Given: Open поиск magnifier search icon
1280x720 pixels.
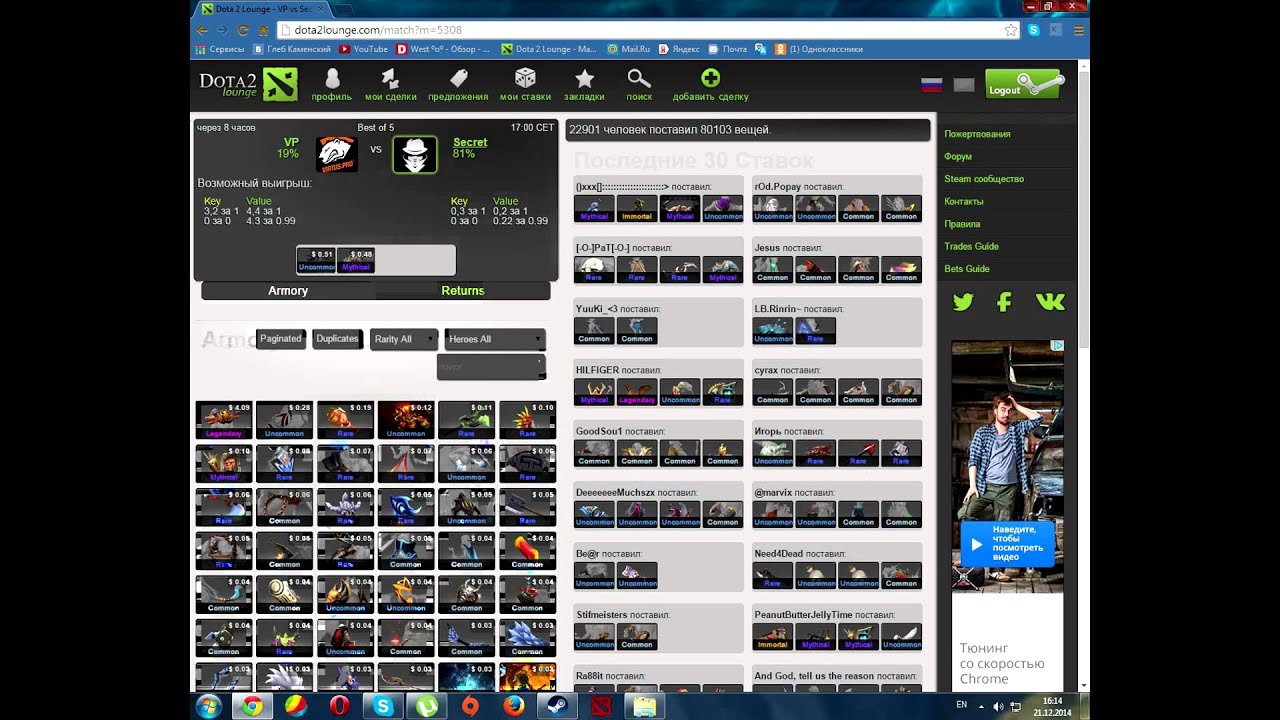Looking at the screenshot, I should pyautogui.click(x=639, y=78).
